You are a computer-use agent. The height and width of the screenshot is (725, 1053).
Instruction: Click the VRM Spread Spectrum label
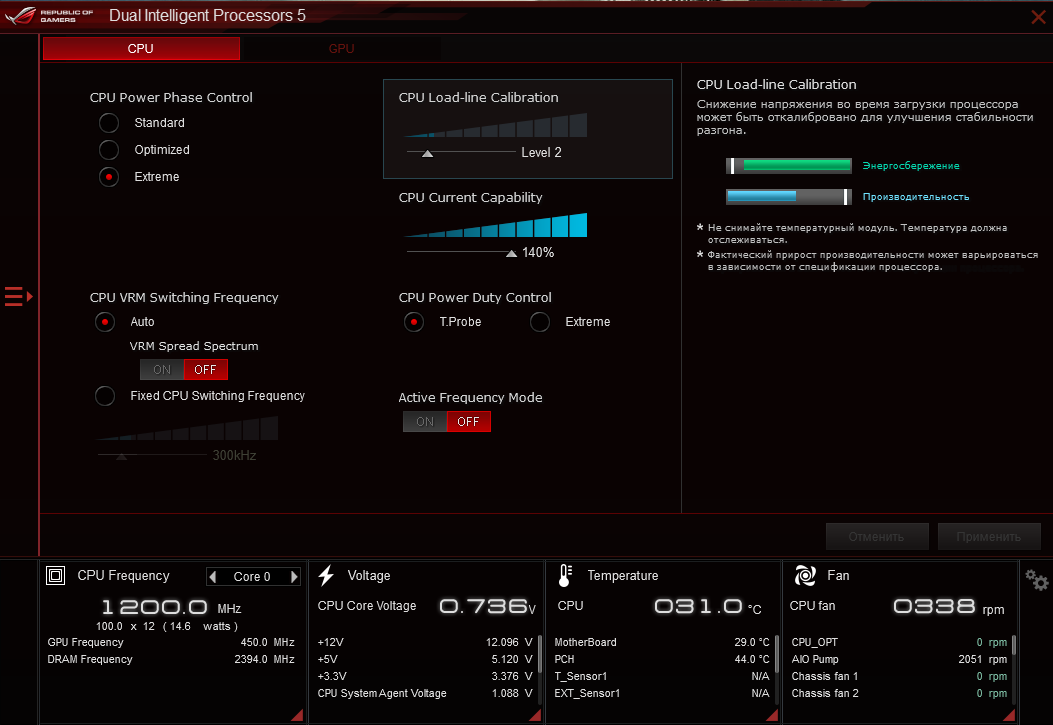click(x=194, y=346)
